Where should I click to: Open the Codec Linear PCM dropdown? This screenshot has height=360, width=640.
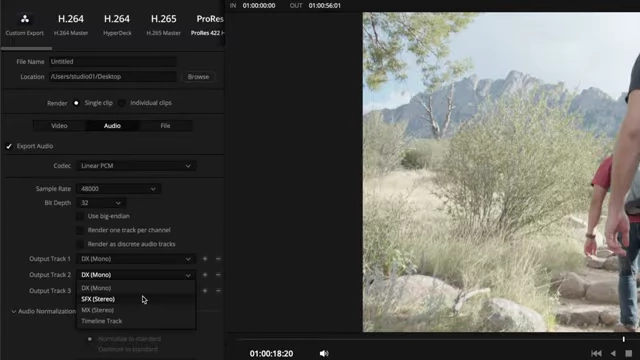[x=136, y=166]
